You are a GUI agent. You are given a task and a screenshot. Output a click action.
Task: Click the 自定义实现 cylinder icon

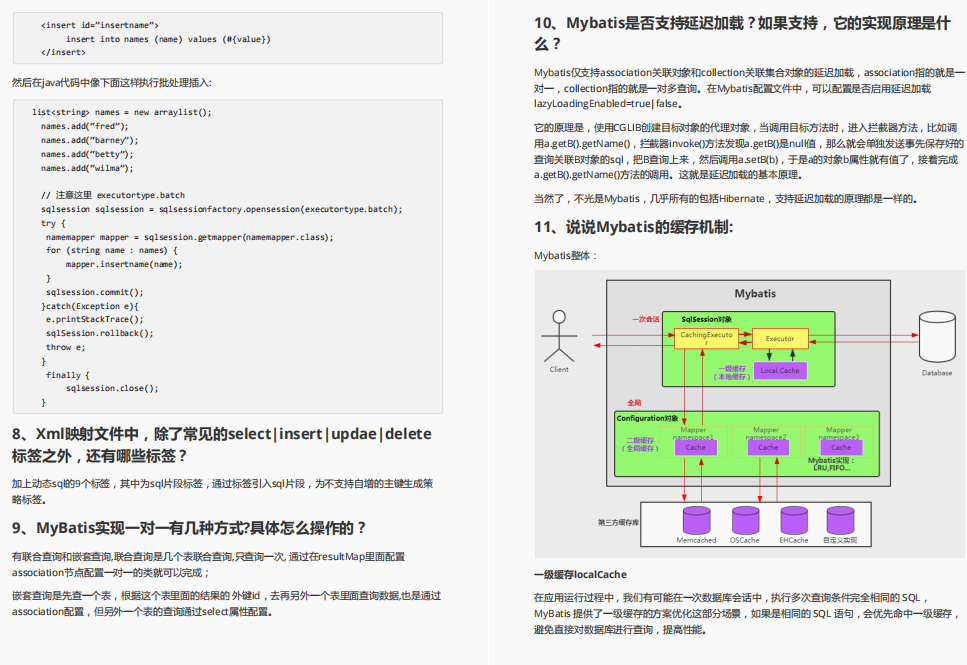841,518
